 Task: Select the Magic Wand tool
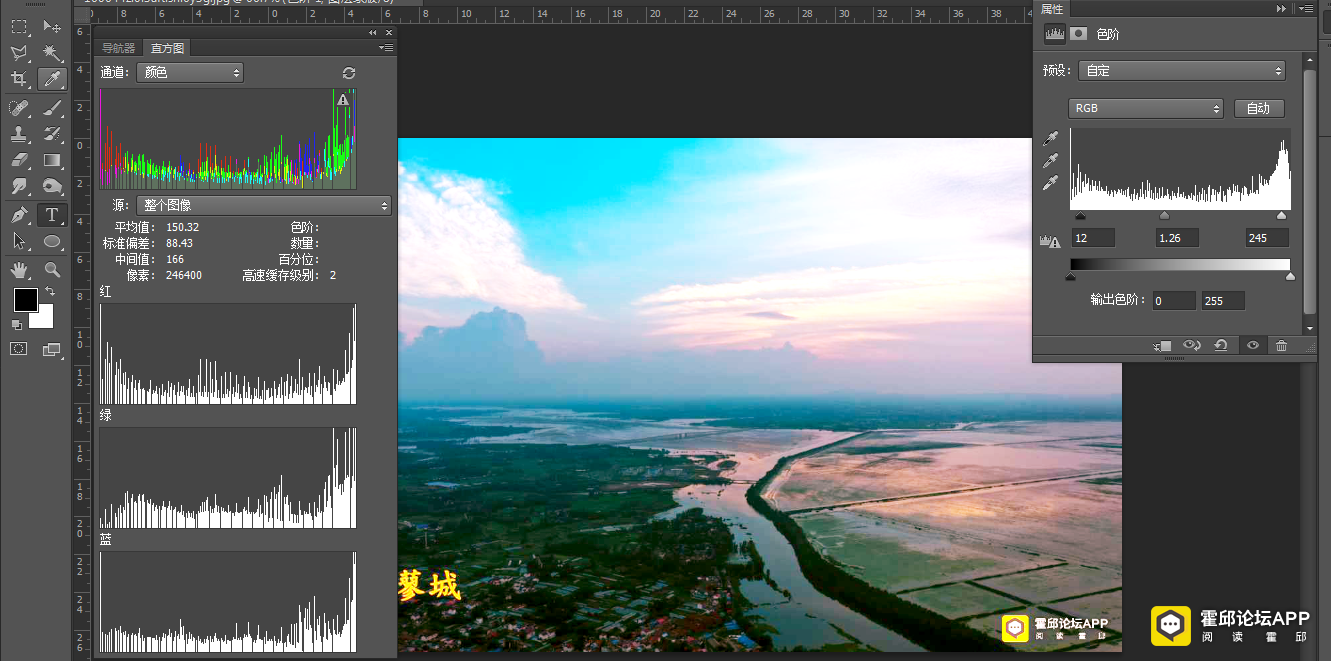click(52, 53)
